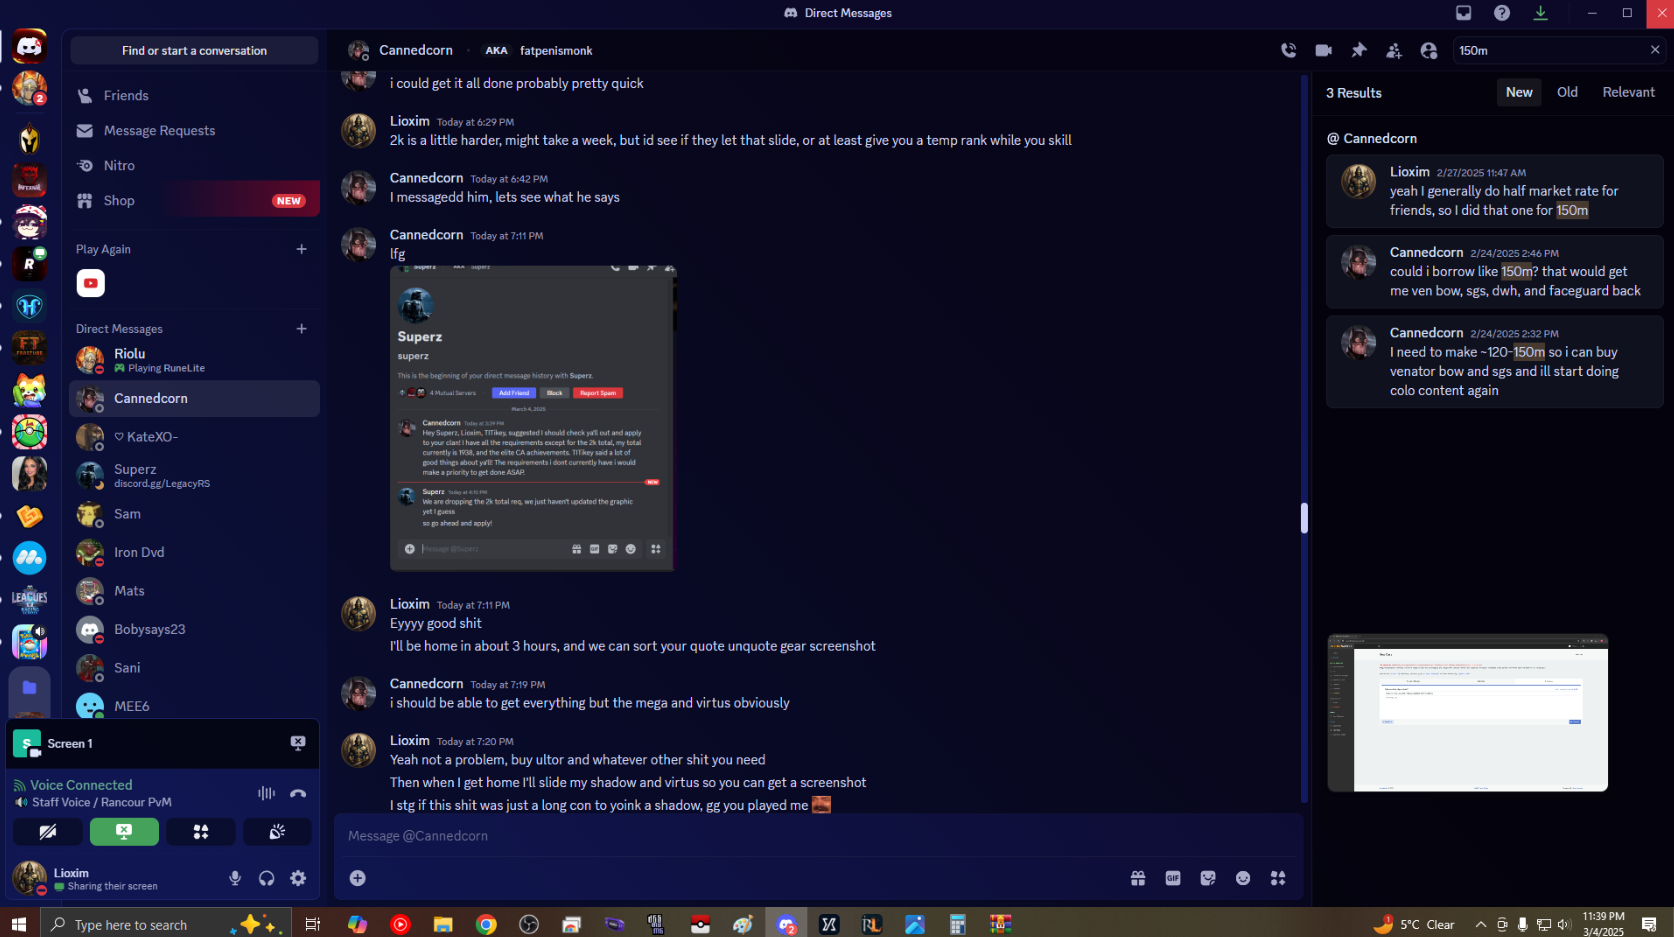Toggle camera on in voice panel

(x=47, y=832)
